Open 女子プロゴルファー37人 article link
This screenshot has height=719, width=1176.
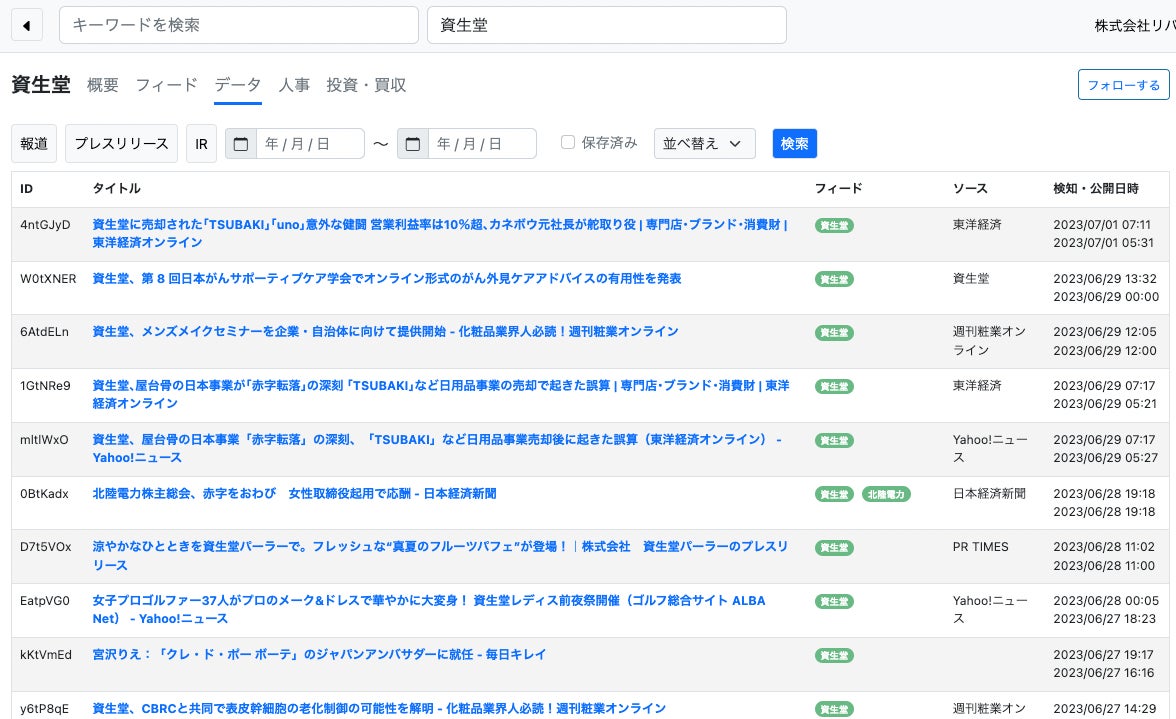428,610
